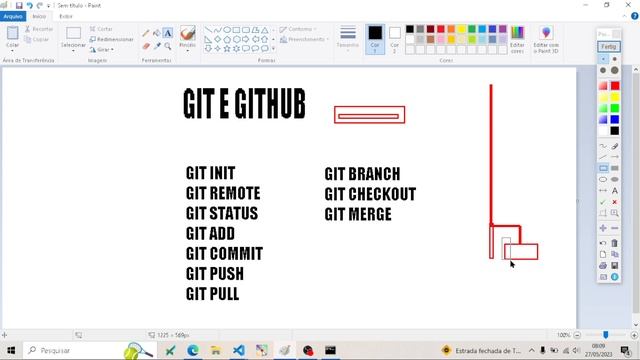The height and width of the screenshot is (360, 640).
Task: Click the Fertig button in floating toolbar
Action: tap(609, 47)
